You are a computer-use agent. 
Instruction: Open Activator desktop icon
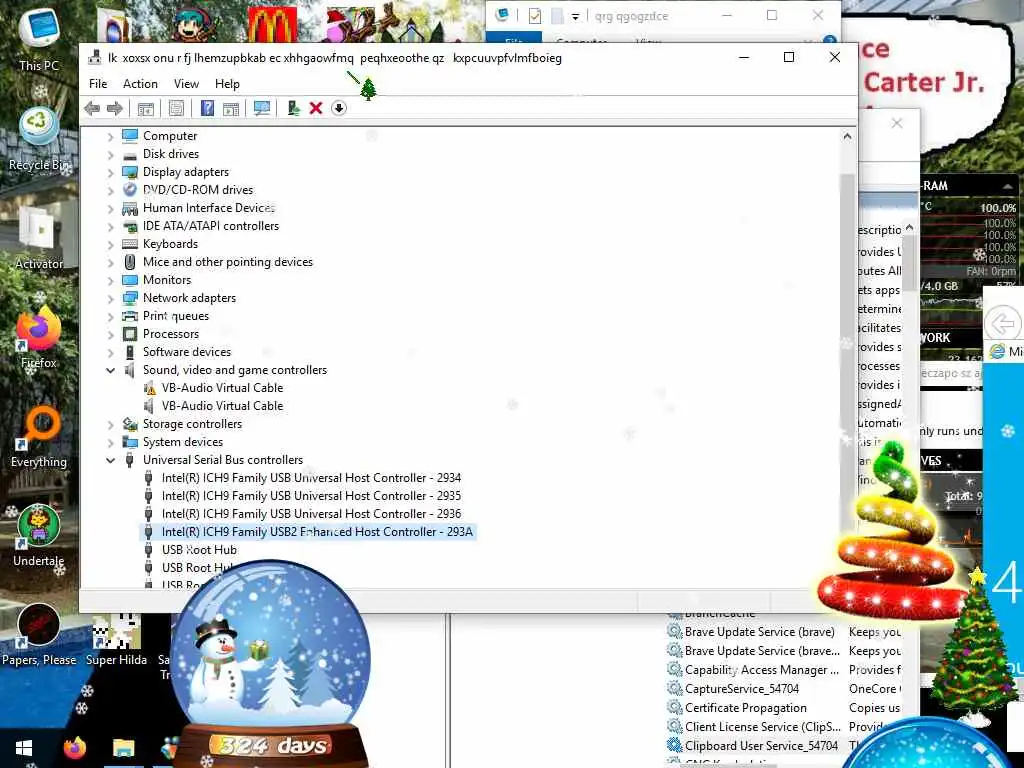tap(39, 238)
